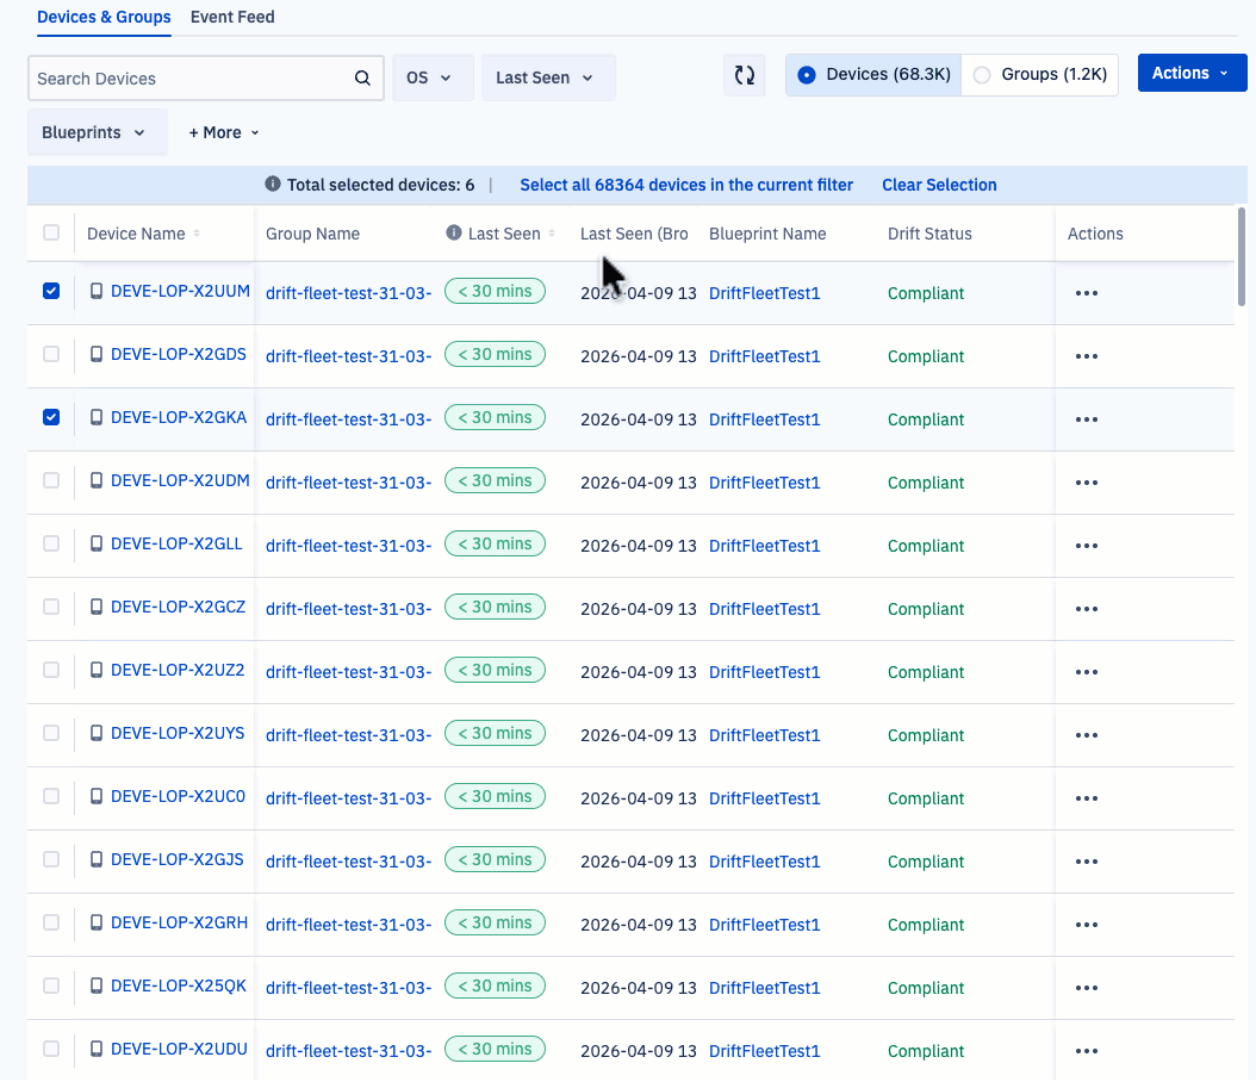The image size is (1256, 1080).
Task: Switch to the Event Feed tab
Action: [x=232, y=17]
